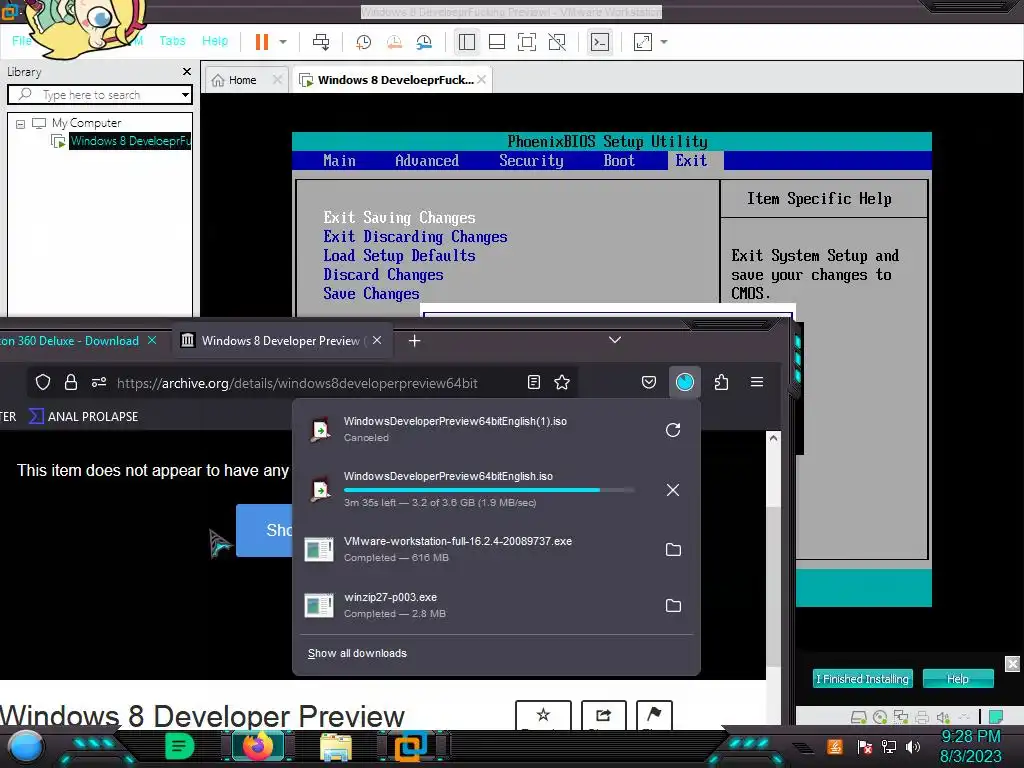Click the Firefox tracking protection shield icon
This screenshot has height=768, width=1024.
[42, 382]
